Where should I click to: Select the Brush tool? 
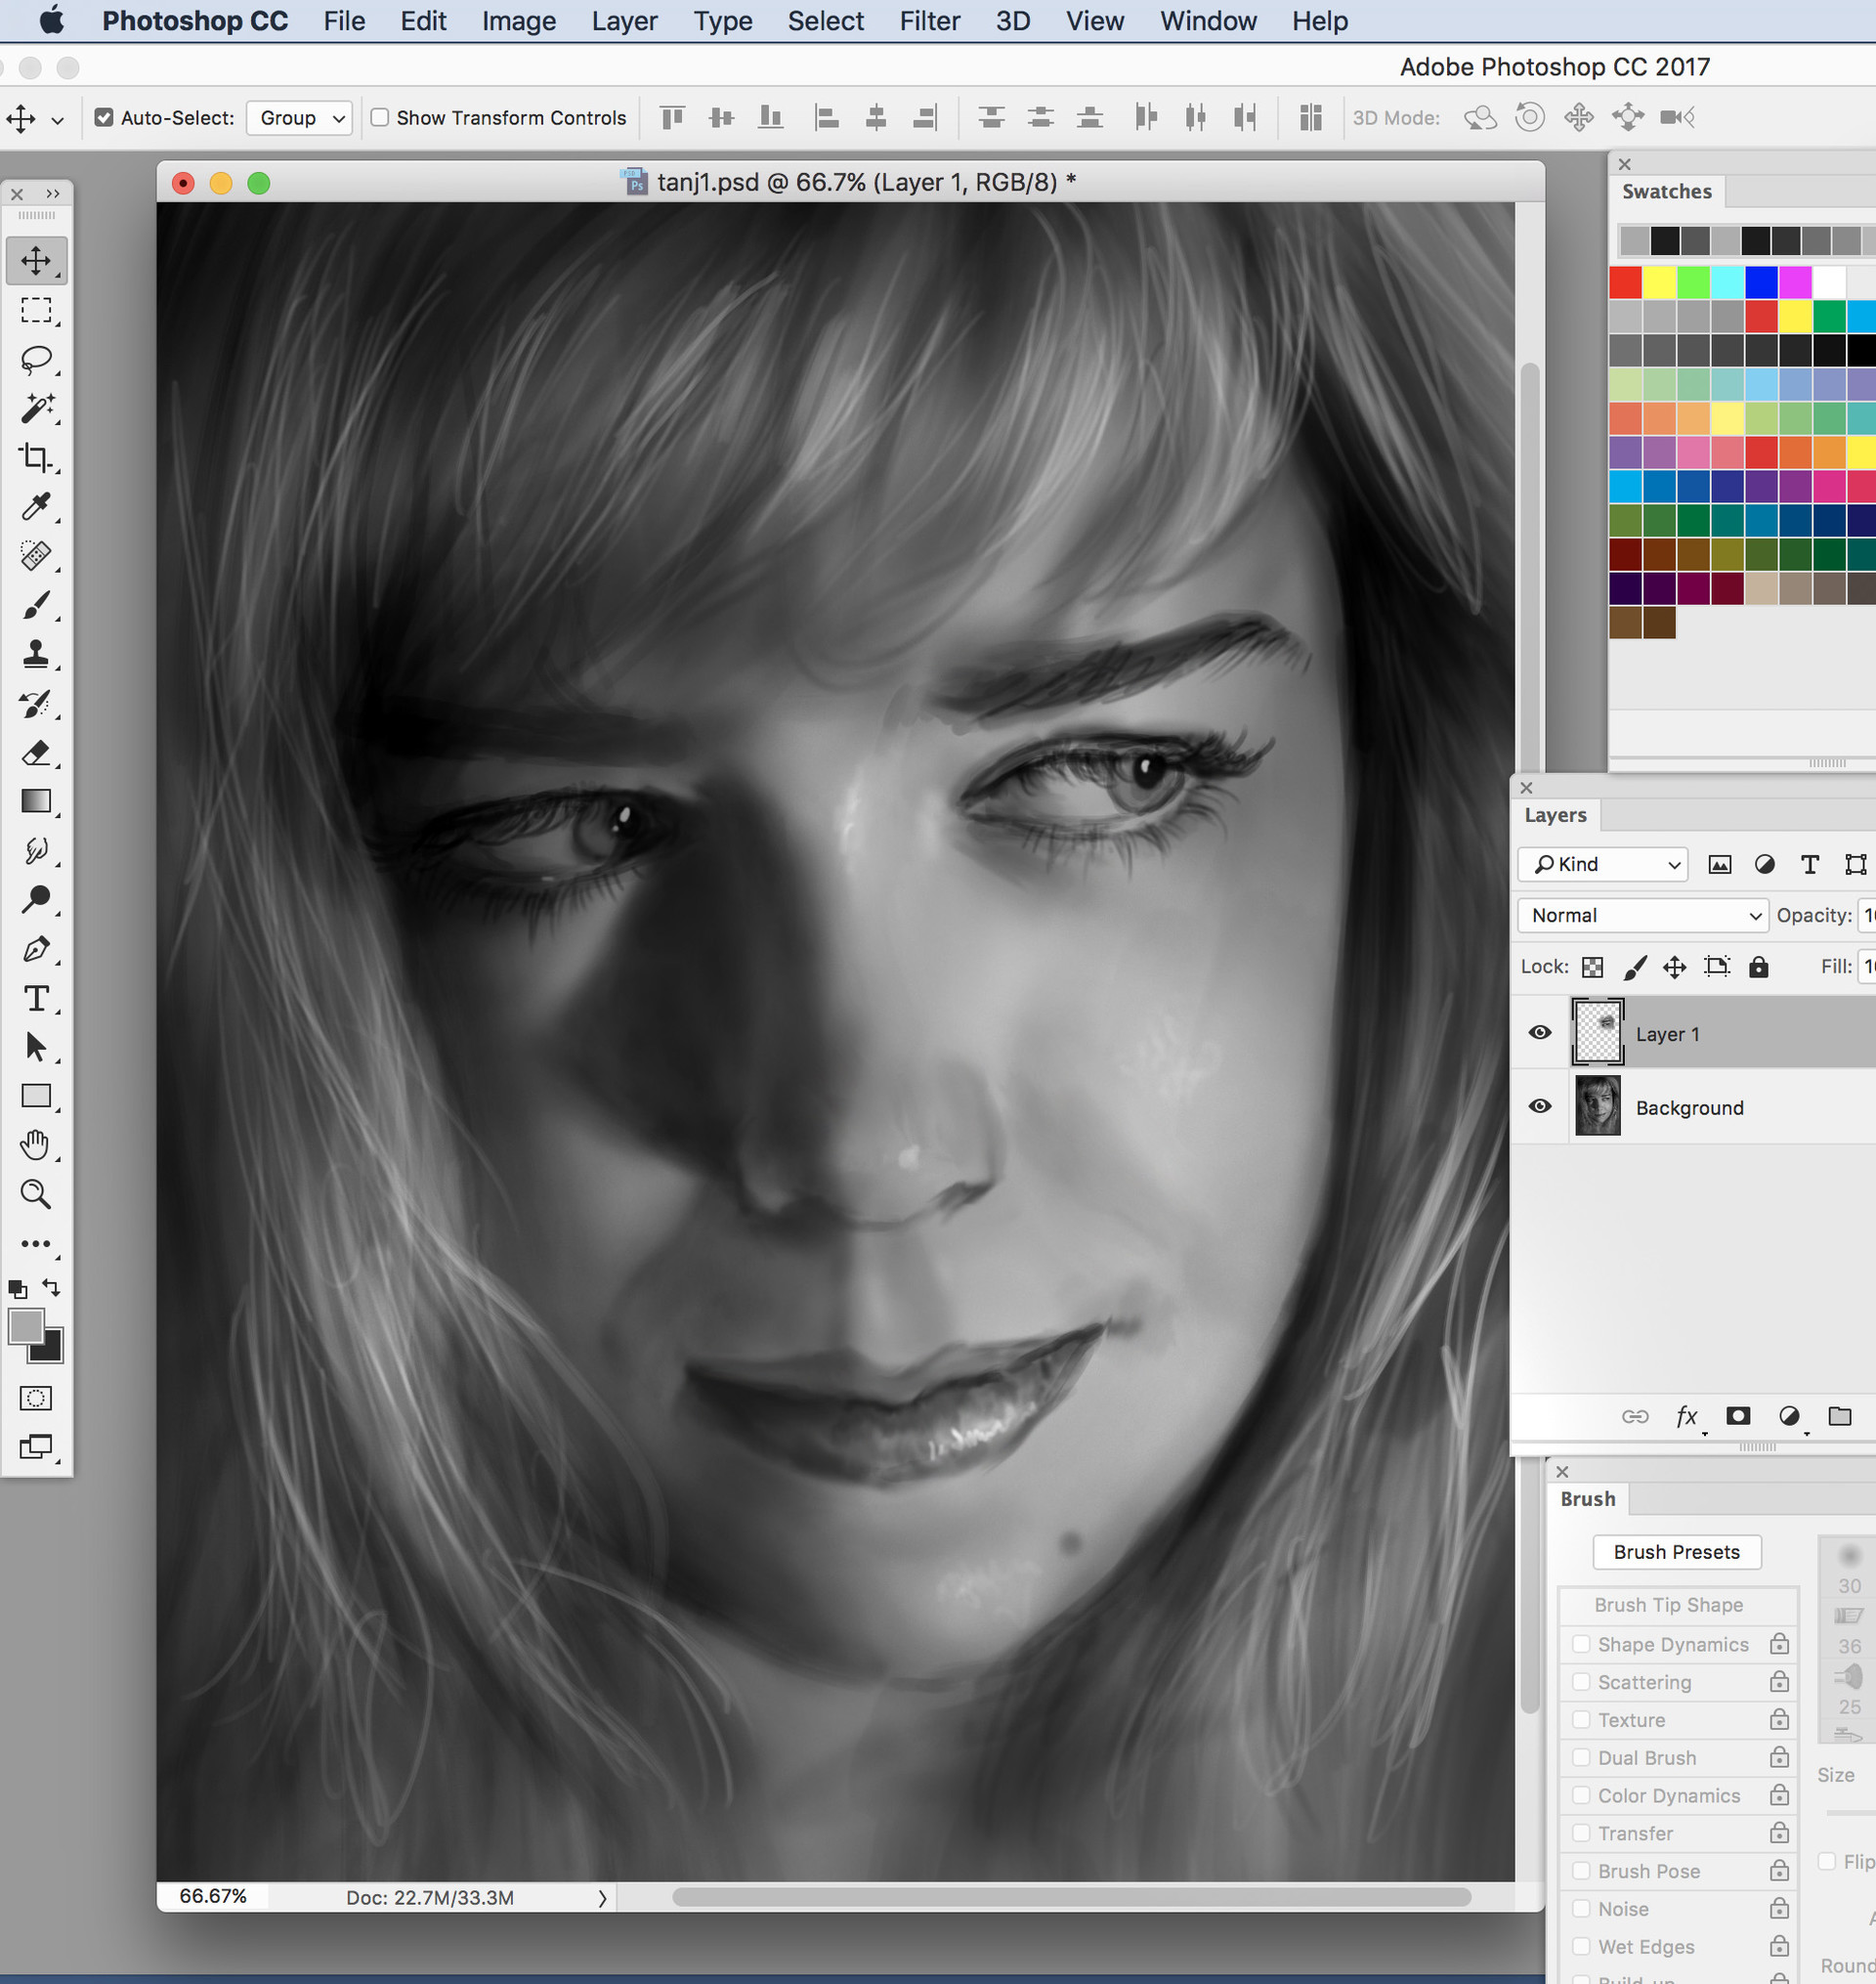tap(36, 605)
